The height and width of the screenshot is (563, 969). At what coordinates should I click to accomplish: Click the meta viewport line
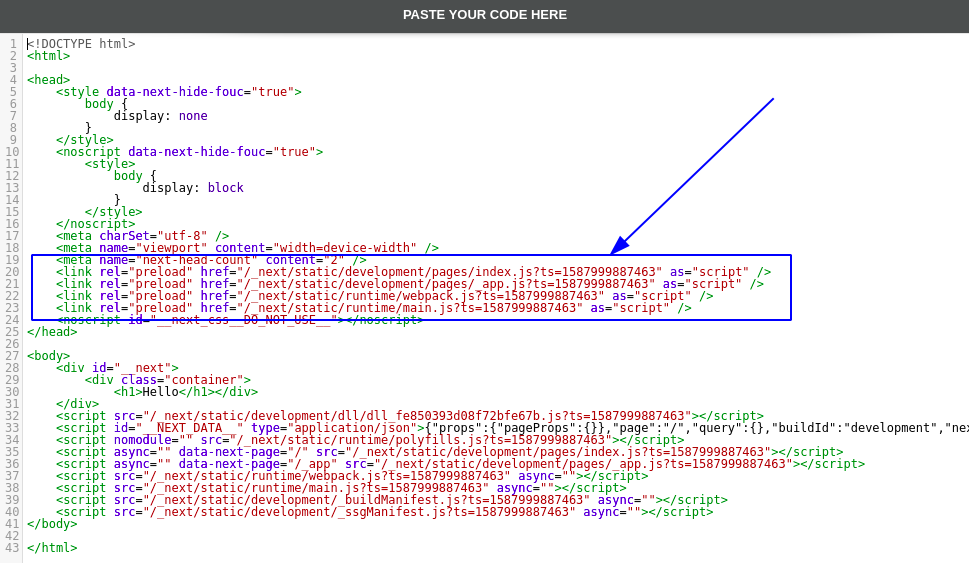[247, 248]
